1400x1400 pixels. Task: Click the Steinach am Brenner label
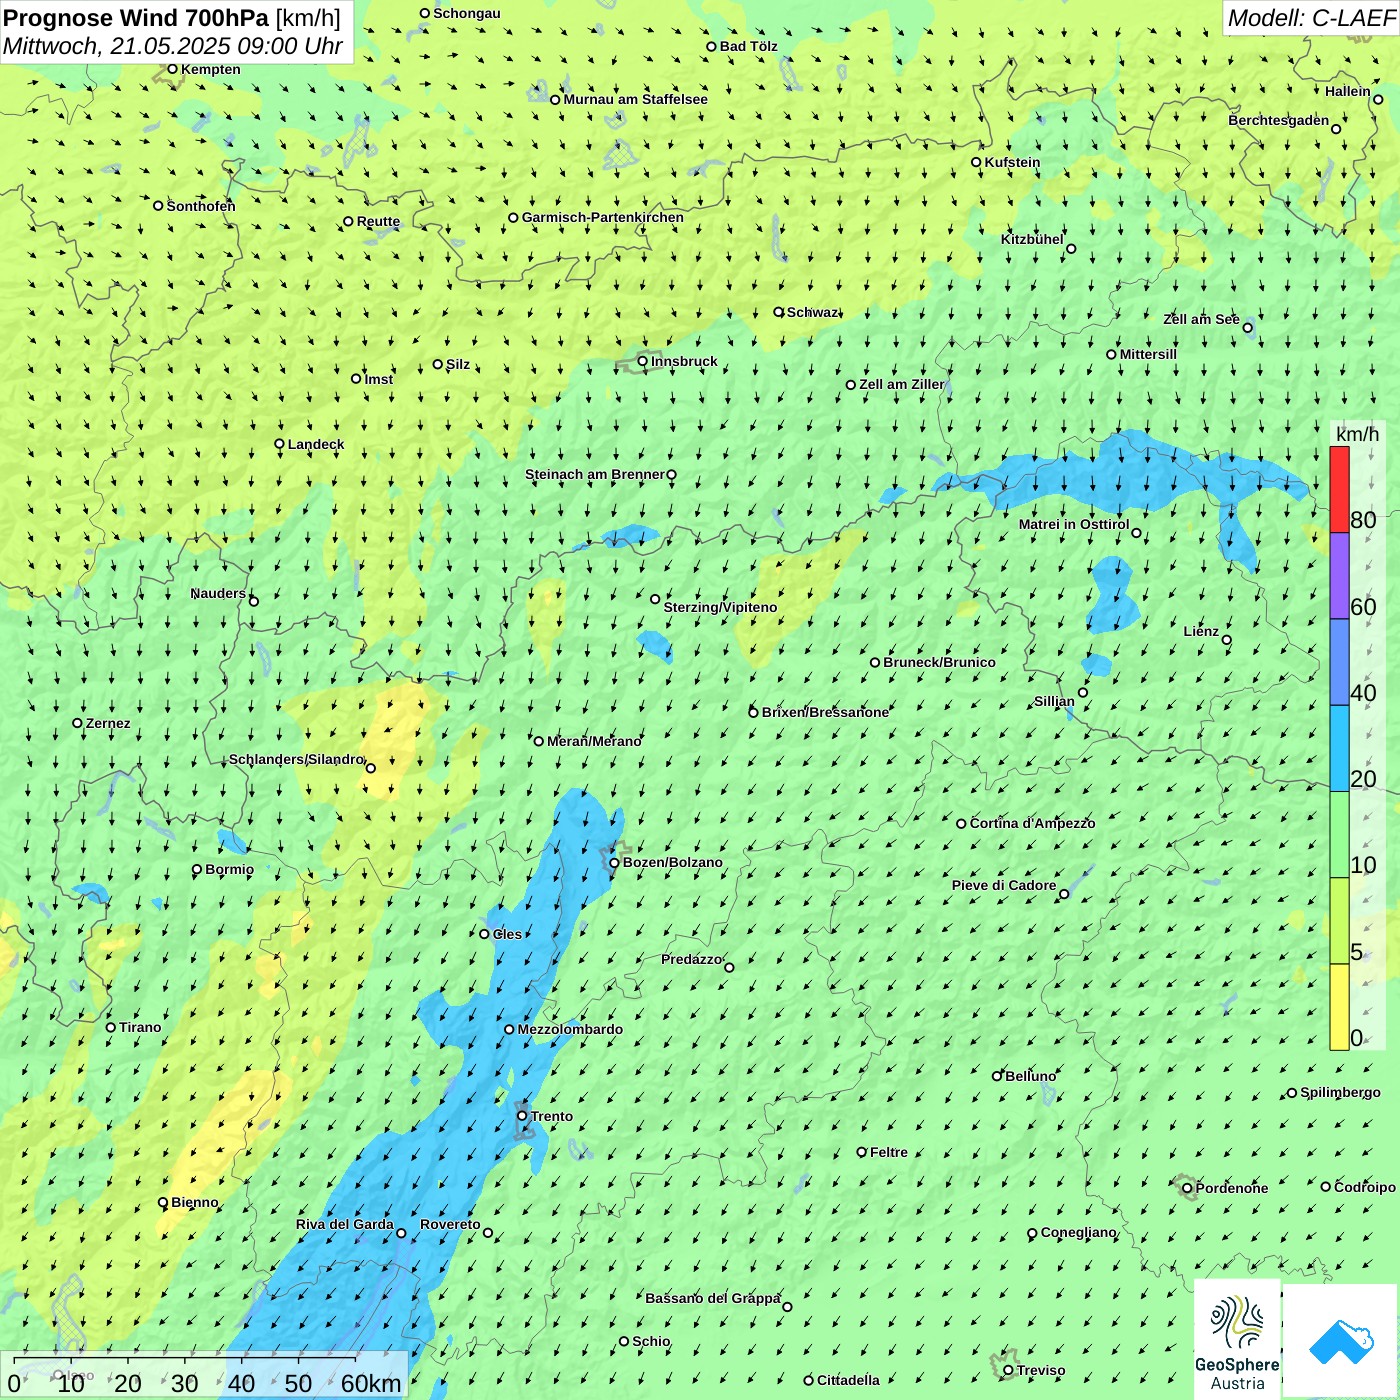tap(595, 474)
